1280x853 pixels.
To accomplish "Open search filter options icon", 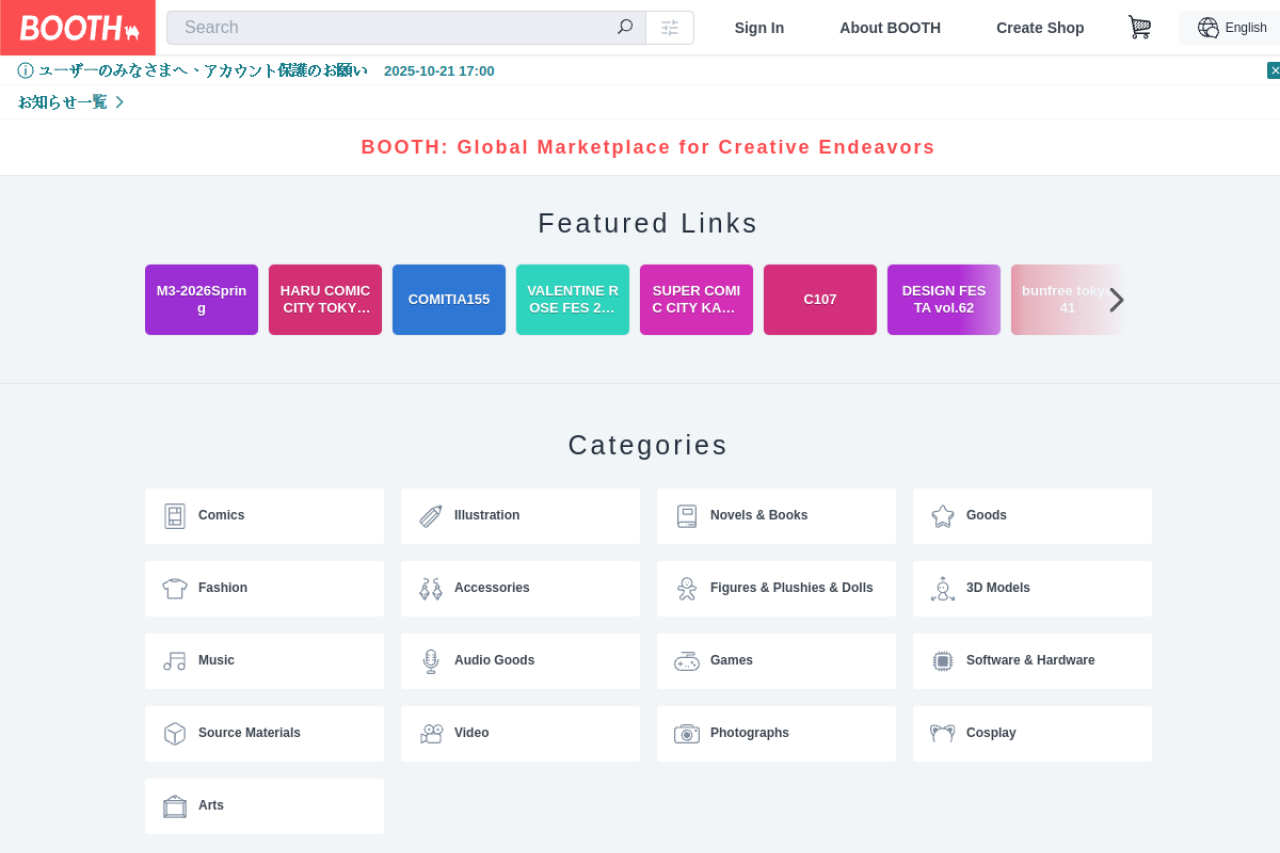I will pos(670,28).
